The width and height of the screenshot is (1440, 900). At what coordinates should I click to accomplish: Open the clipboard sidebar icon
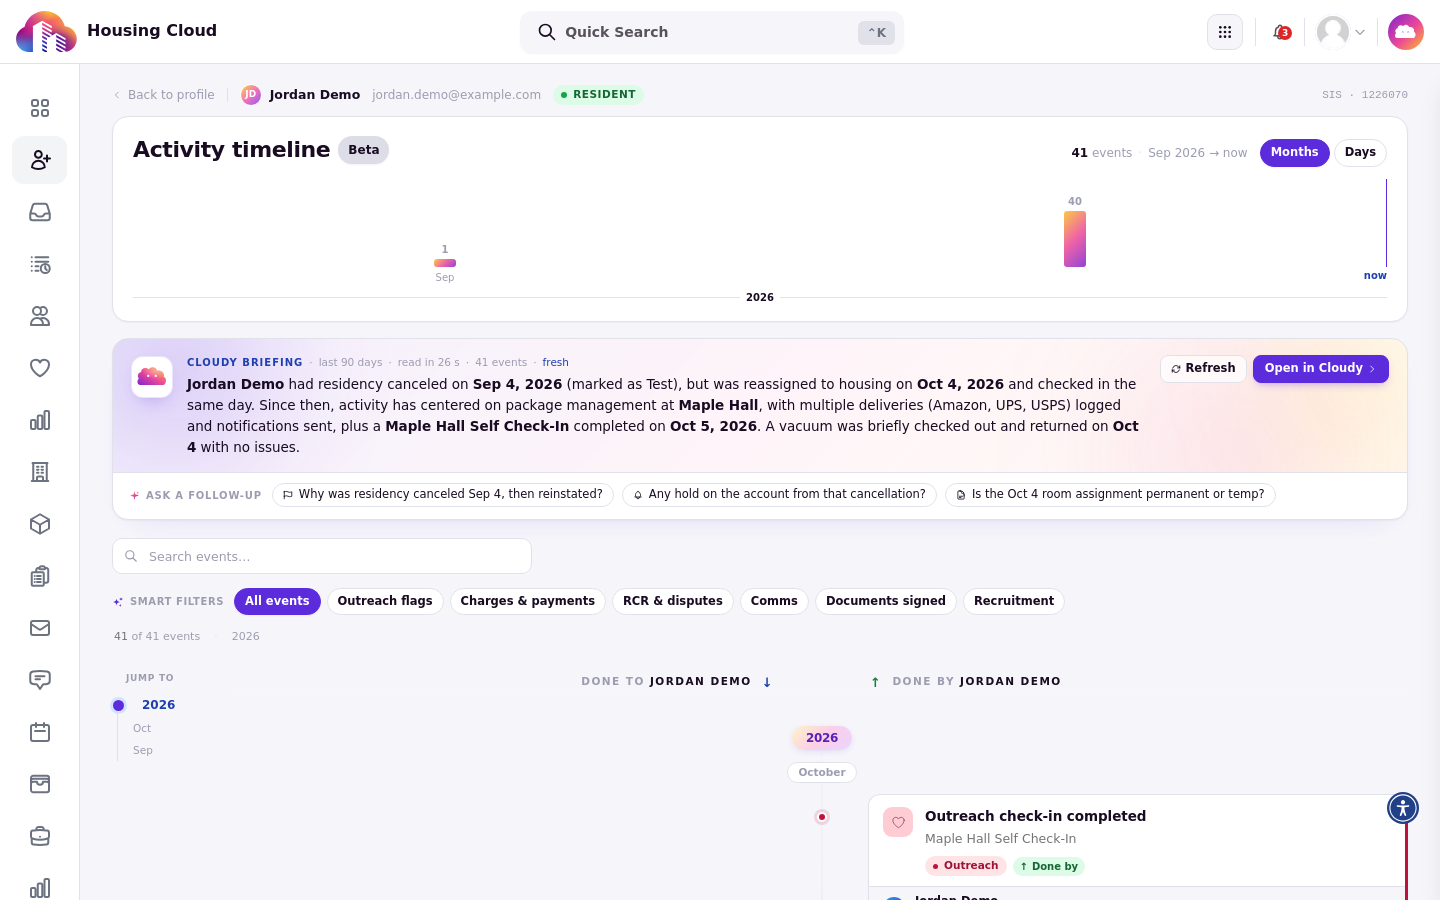coord(40,576)
